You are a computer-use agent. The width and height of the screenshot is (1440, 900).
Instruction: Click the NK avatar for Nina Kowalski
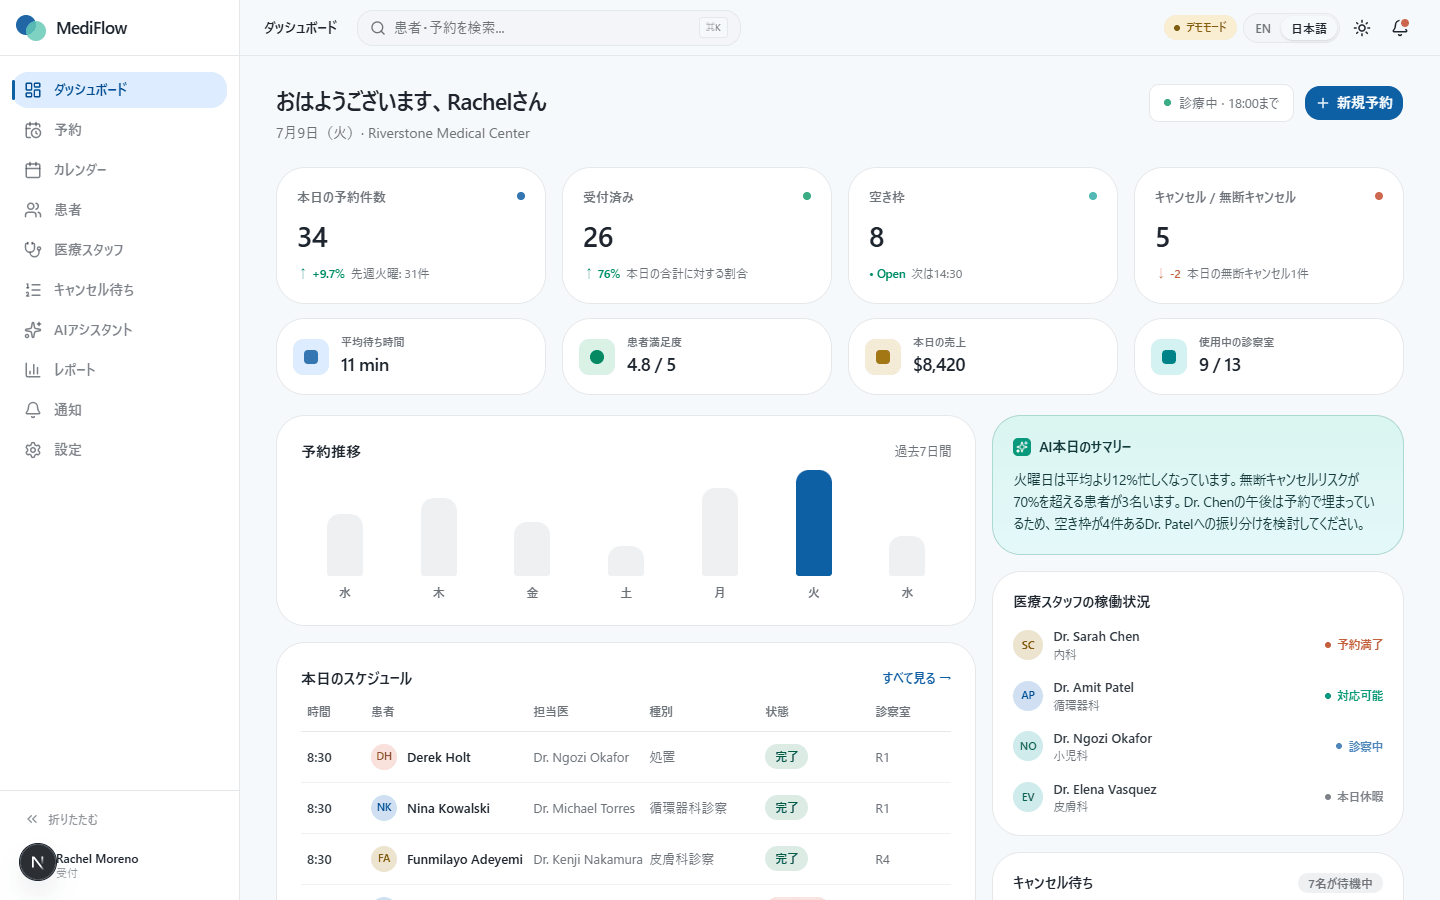384,808
